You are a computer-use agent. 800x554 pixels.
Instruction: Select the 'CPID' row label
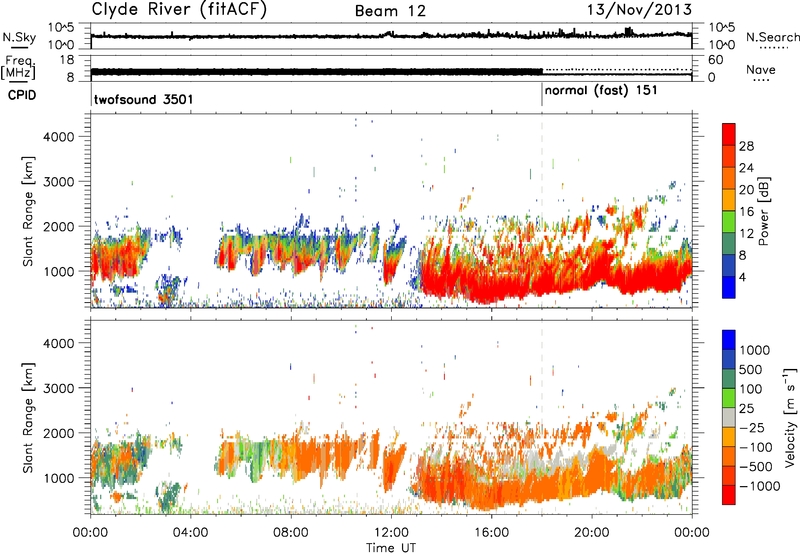coord(22,95)
